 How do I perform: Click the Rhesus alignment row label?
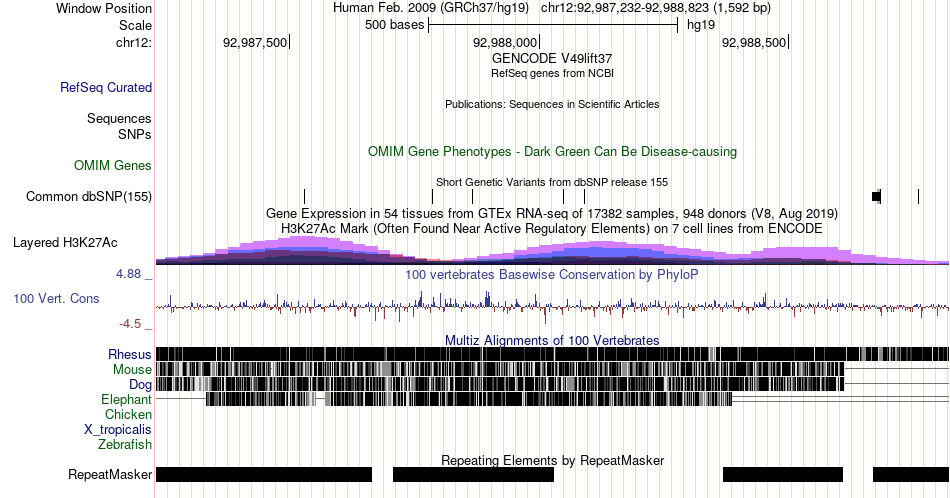coord(130,354)
